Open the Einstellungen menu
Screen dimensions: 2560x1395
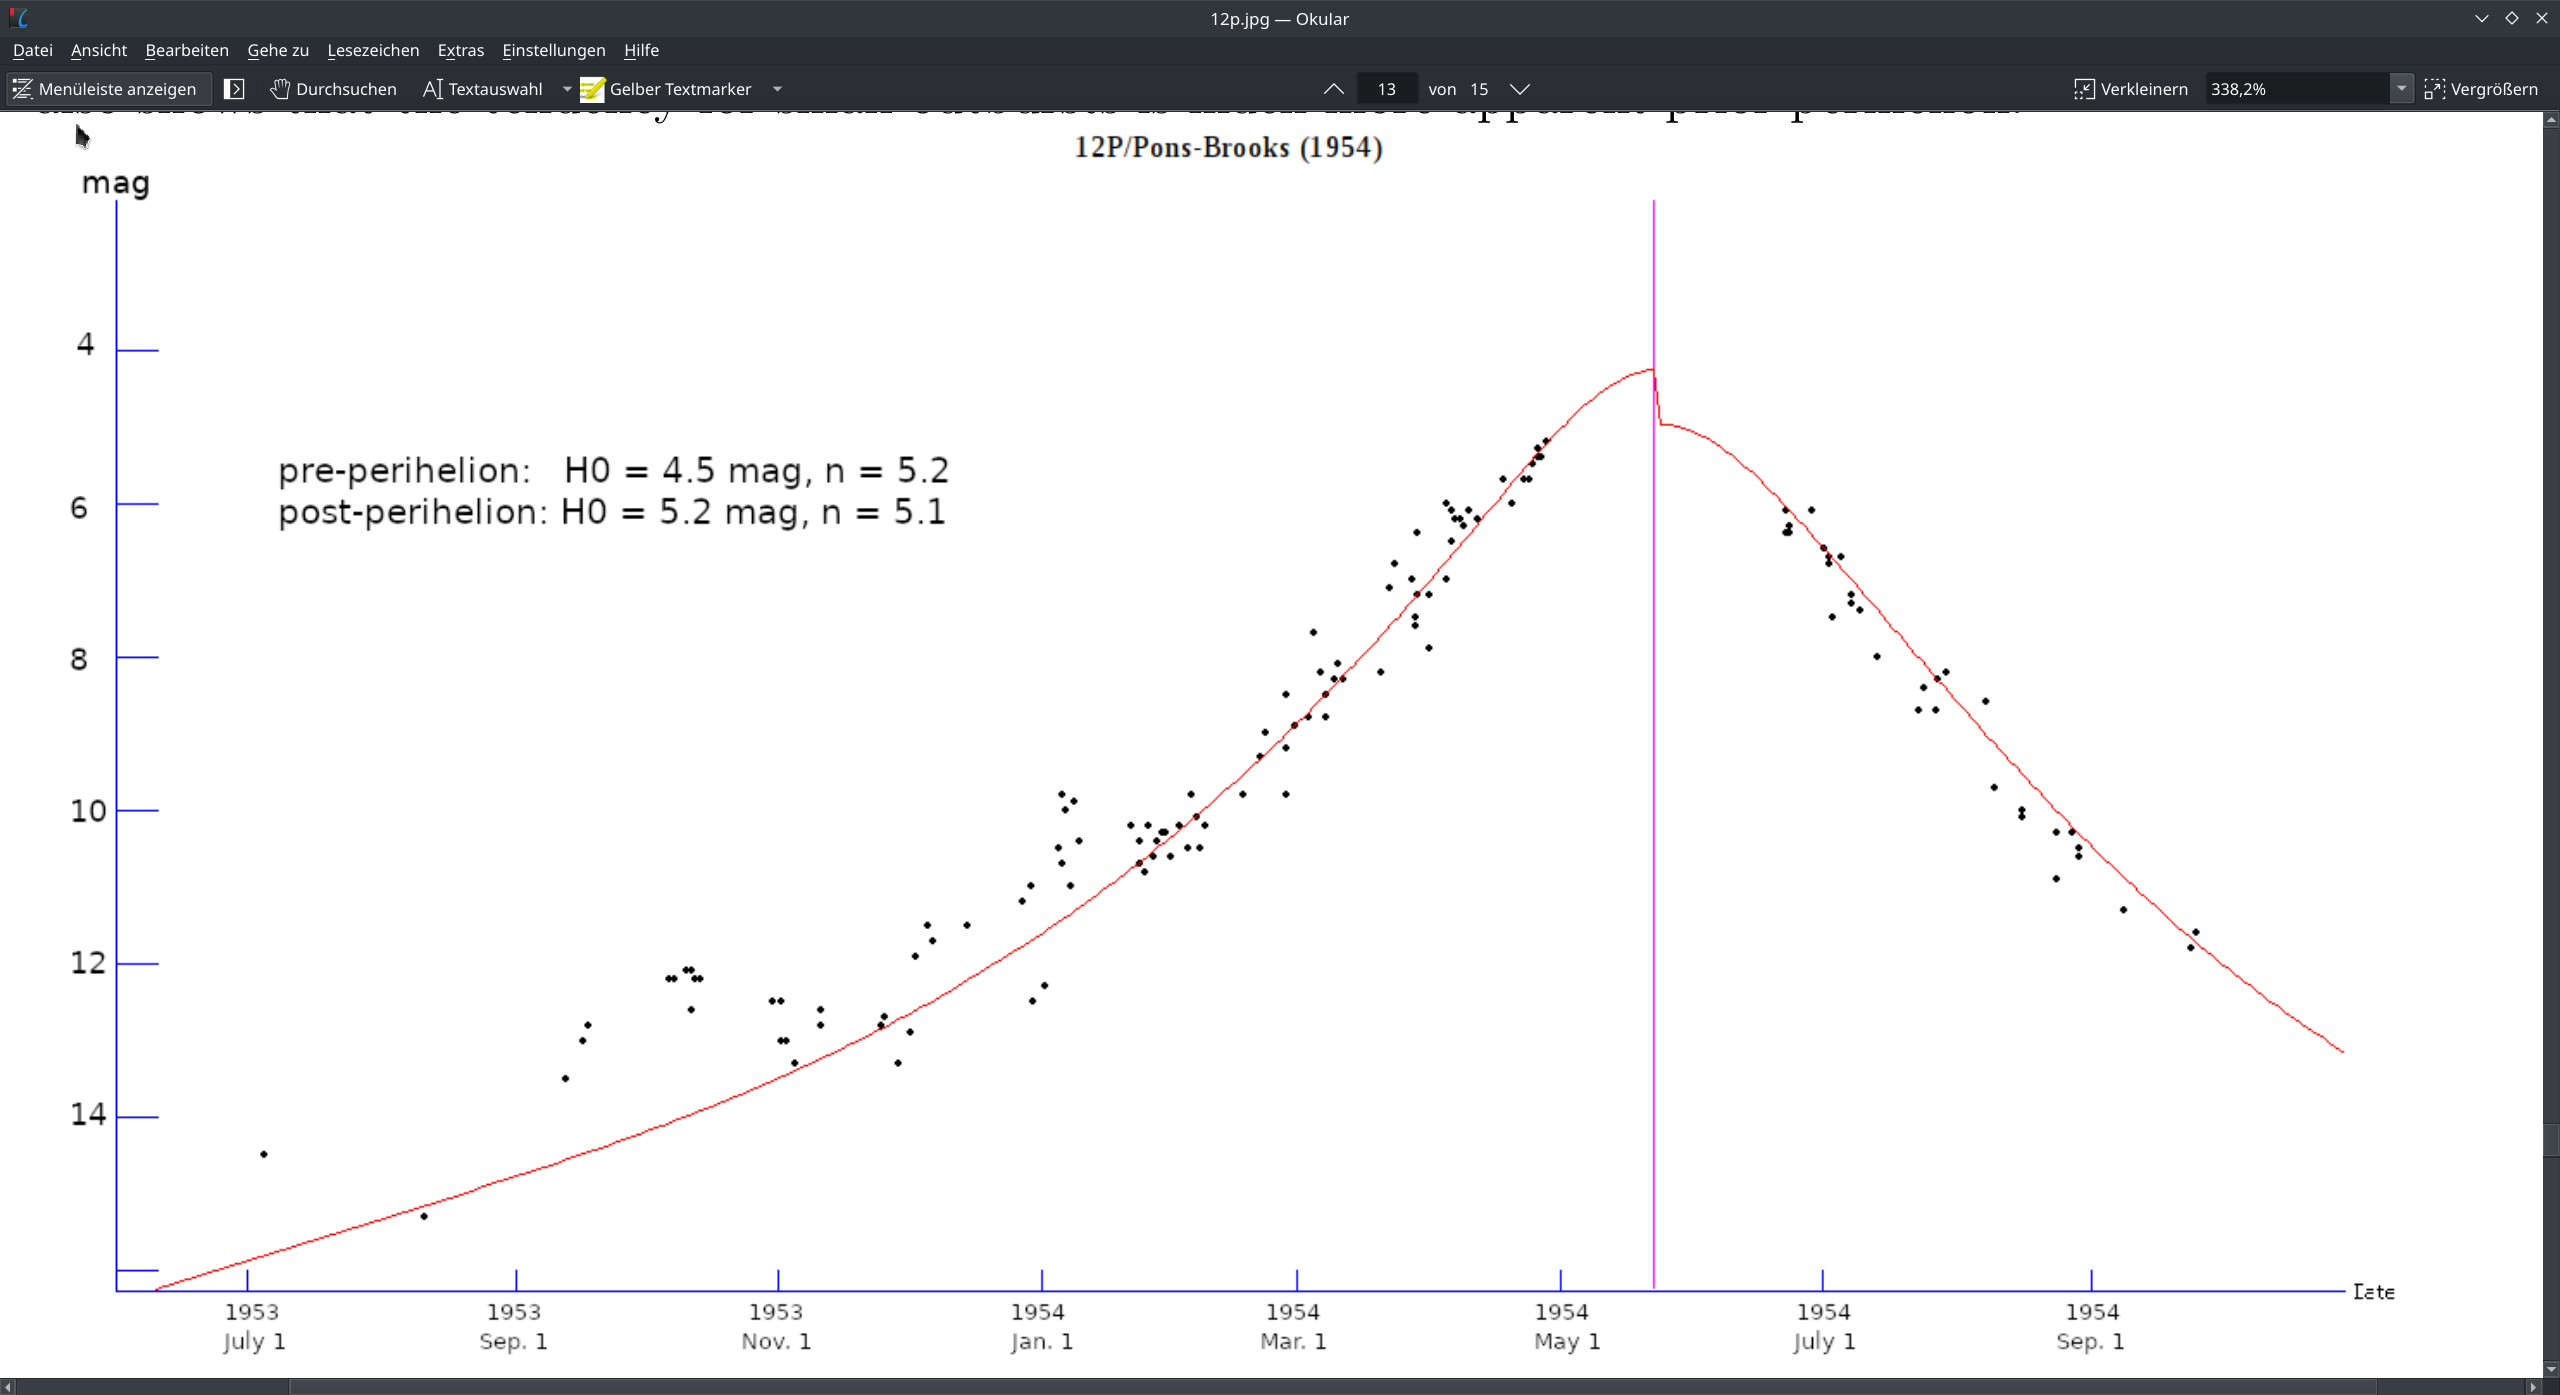[553, 50]
